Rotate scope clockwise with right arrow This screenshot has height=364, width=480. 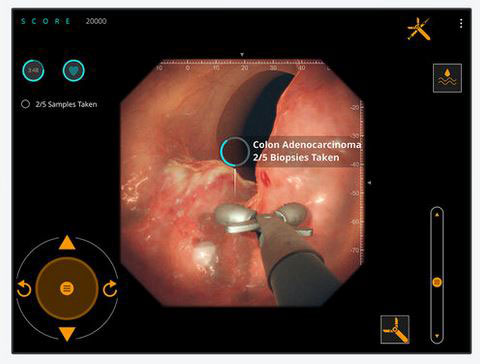pyautogui.click(x=110, y=289)
